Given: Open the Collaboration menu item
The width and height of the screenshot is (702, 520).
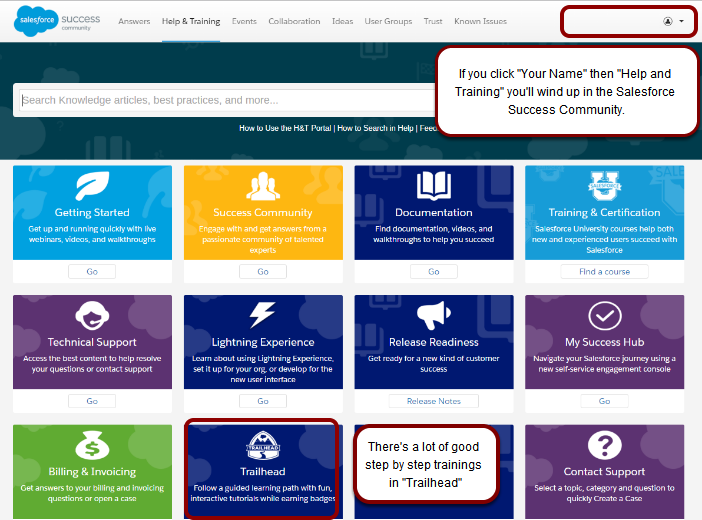Looking at the screenshot, I should pos(294,21).
